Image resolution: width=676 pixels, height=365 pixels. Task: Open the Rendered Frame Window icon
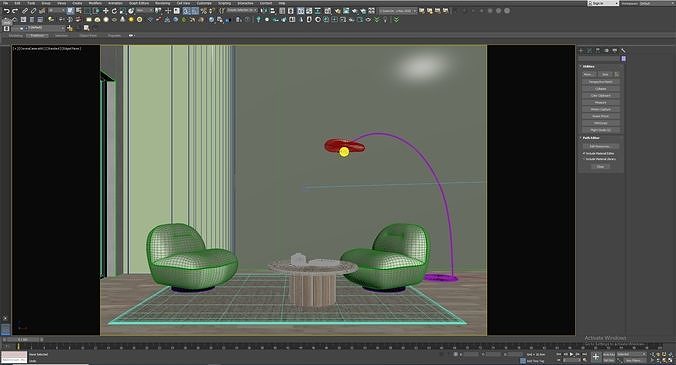(346, 11)
